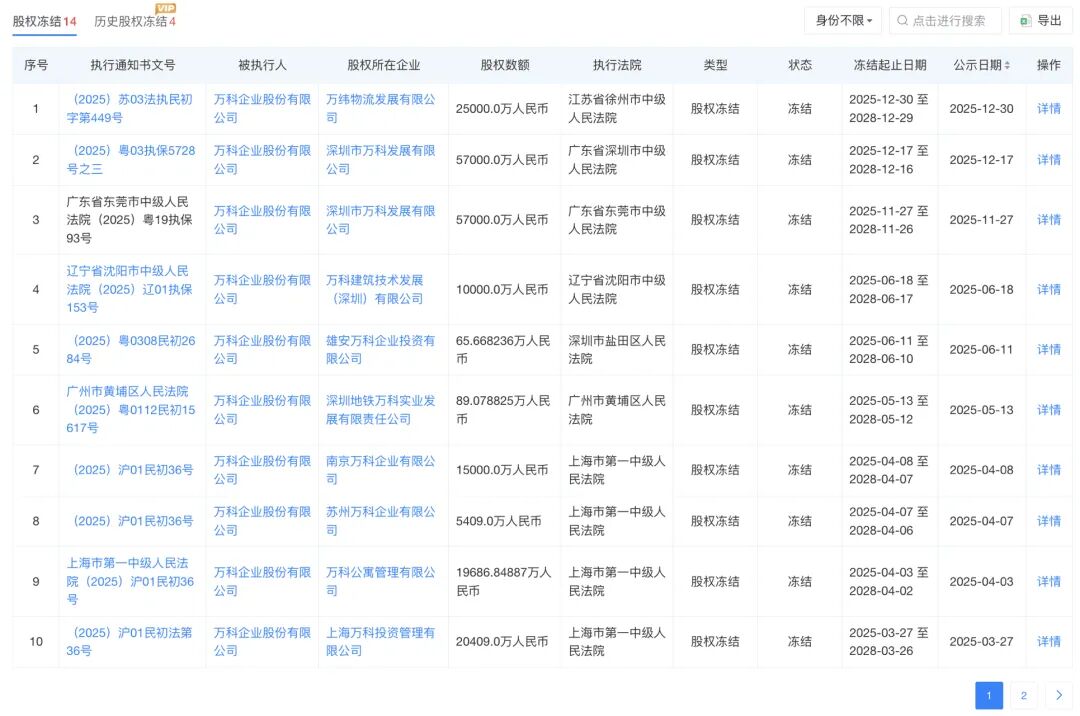This screenshot has height=716, width=1080.
Task: Open 深圳市万科发展有限公司 in row 3
Action: coord(380,220)
